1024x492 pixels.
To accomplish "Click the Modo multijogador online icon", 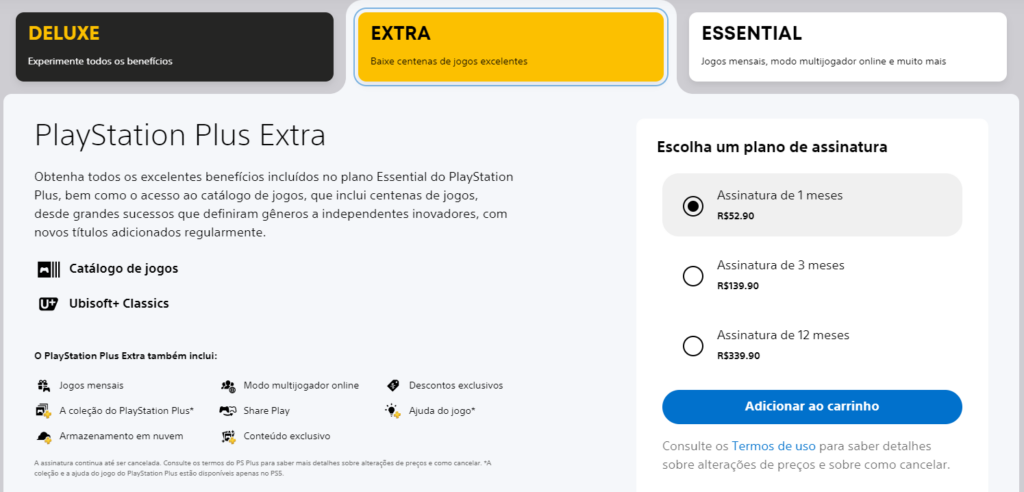I will click(228, 385).
